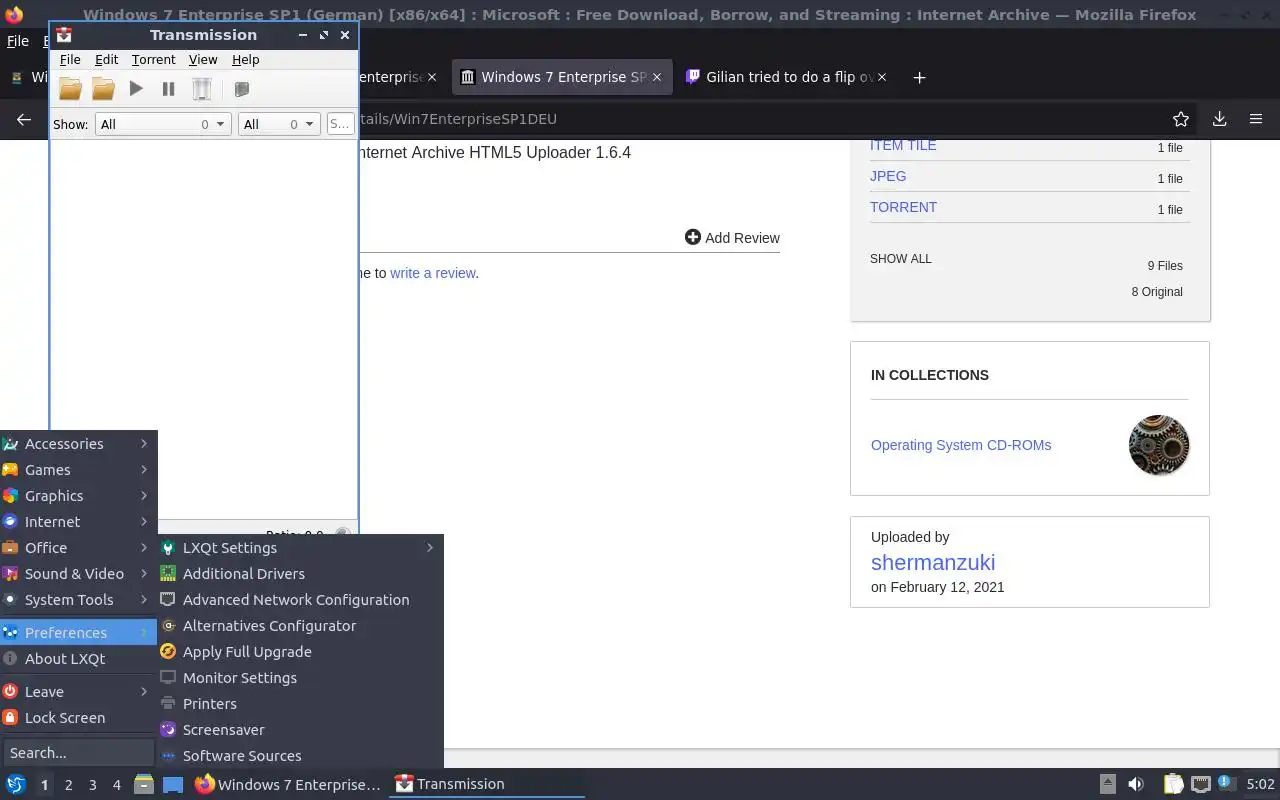Open the JPEG download link
Viewport: 1280px width, 800px height.
pos(888,176)
